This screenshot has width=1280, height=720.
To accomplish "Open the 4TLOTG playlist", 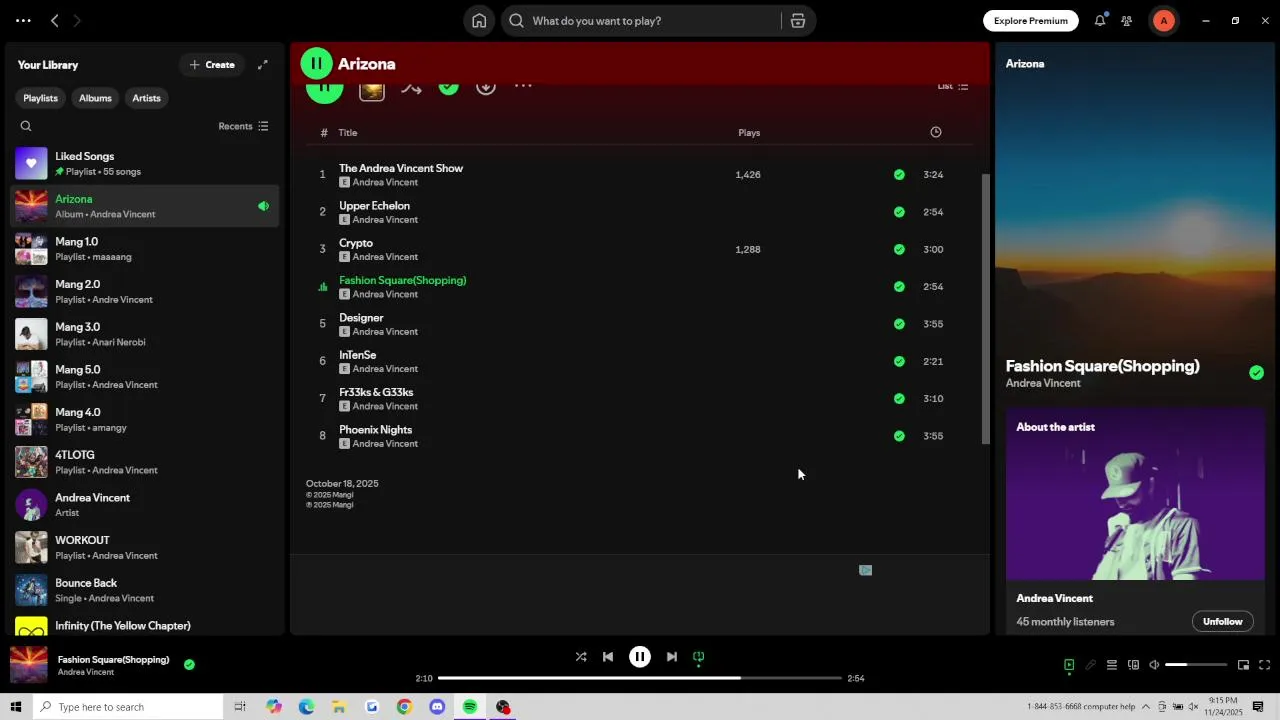I will click(146, 462).
